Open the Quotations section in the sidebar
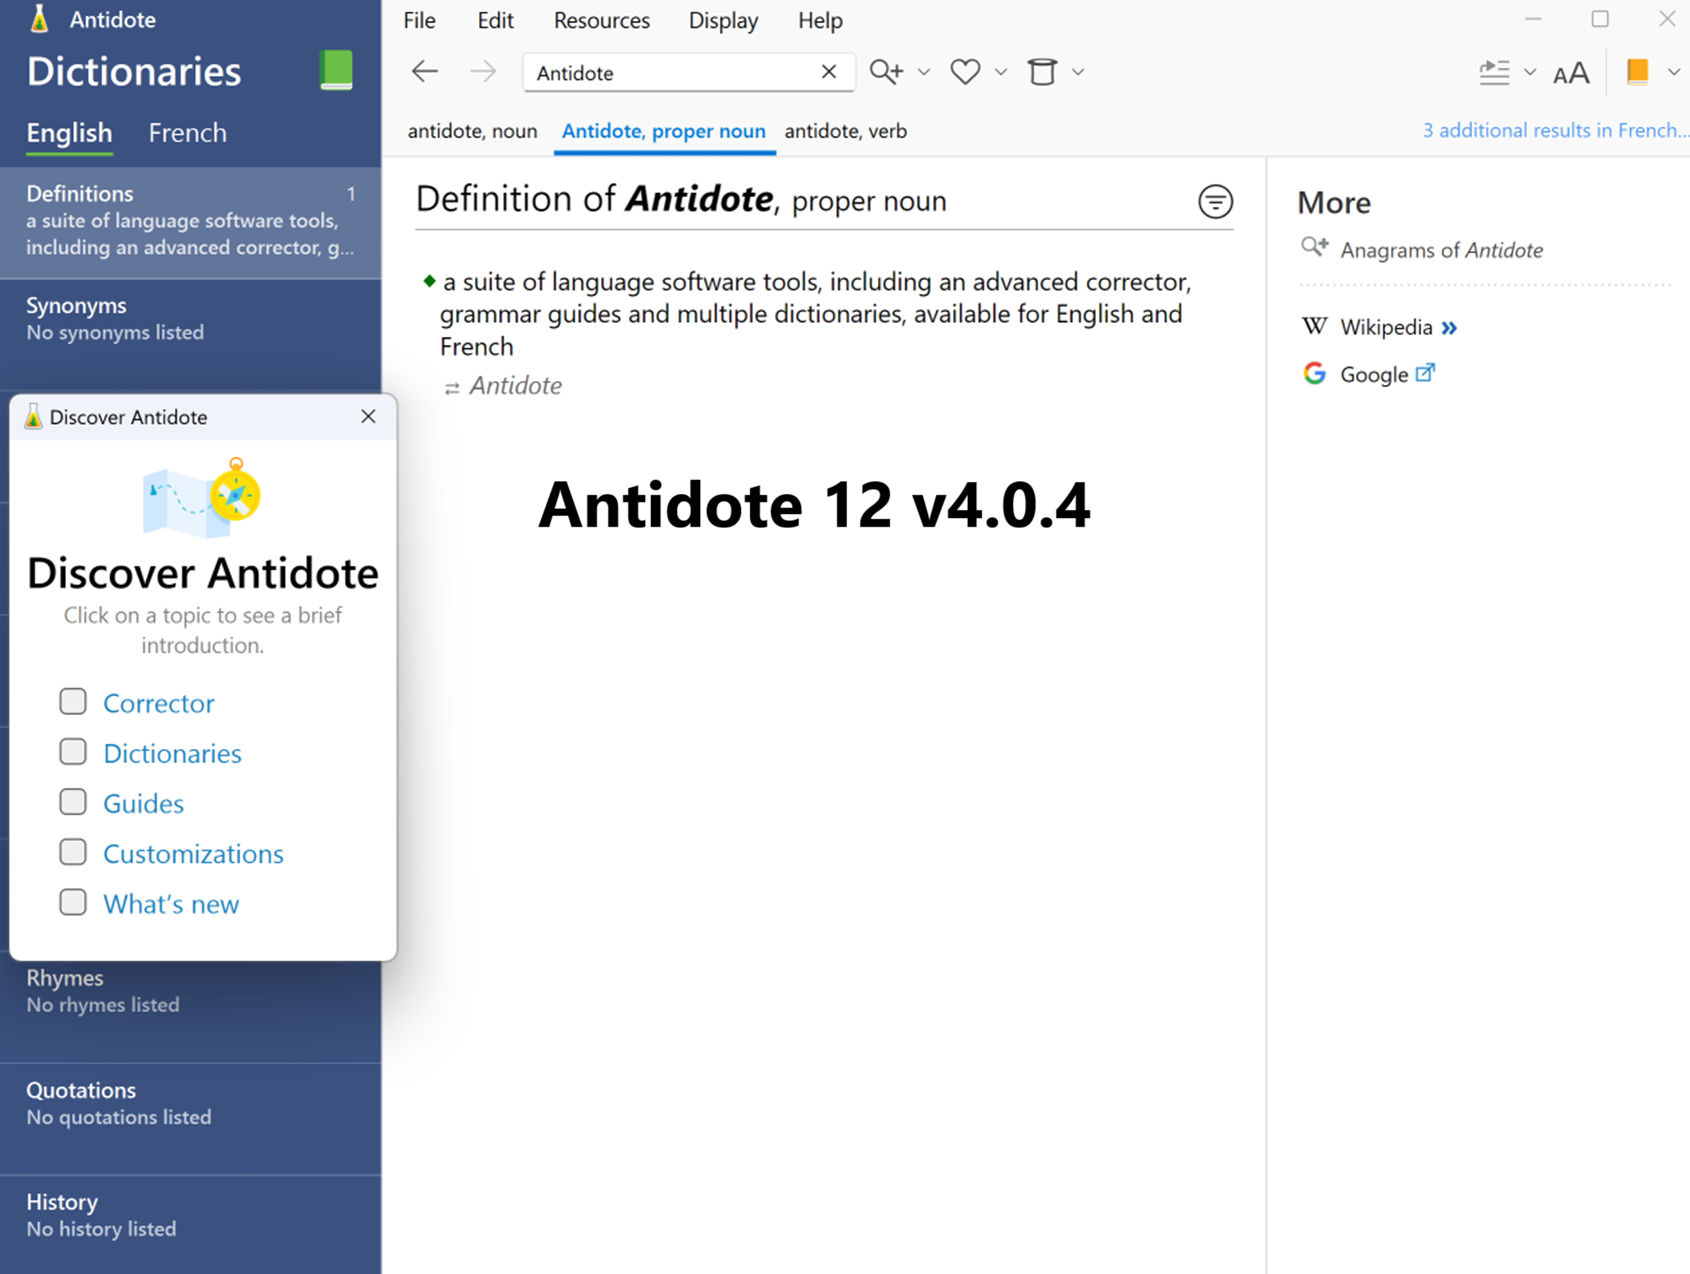The width and height of the screenshot is (1690, 1274). pyautogui.click(x=190, y=1118)
